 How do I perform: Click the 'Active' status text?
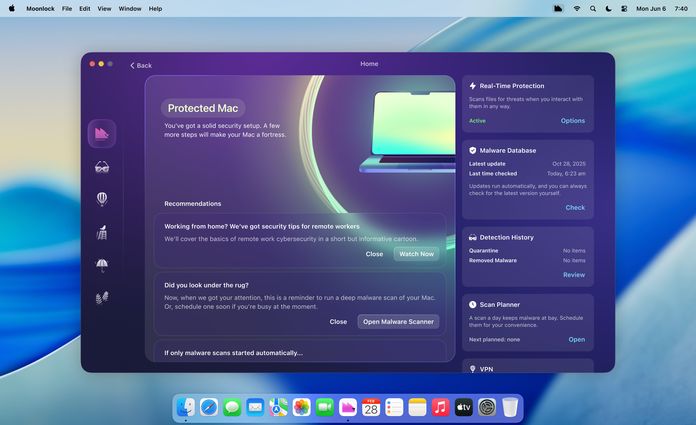tap(477, 121)
